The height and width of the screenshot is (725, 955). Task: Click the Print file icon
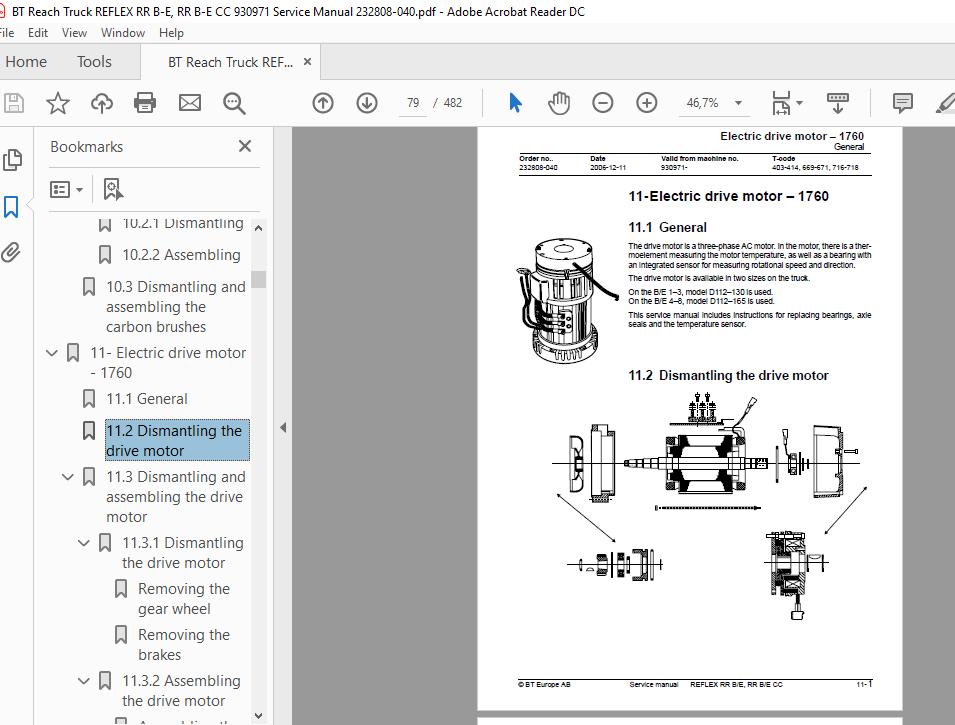(x=145, y=103)
